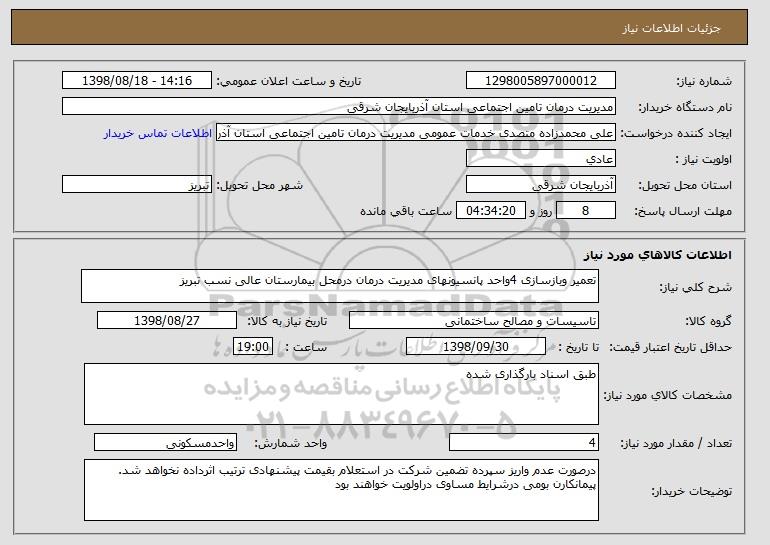Click the delivery province field آذربایجان شرقی
This screenshot has width=770, height=545.
click(541, 185)
